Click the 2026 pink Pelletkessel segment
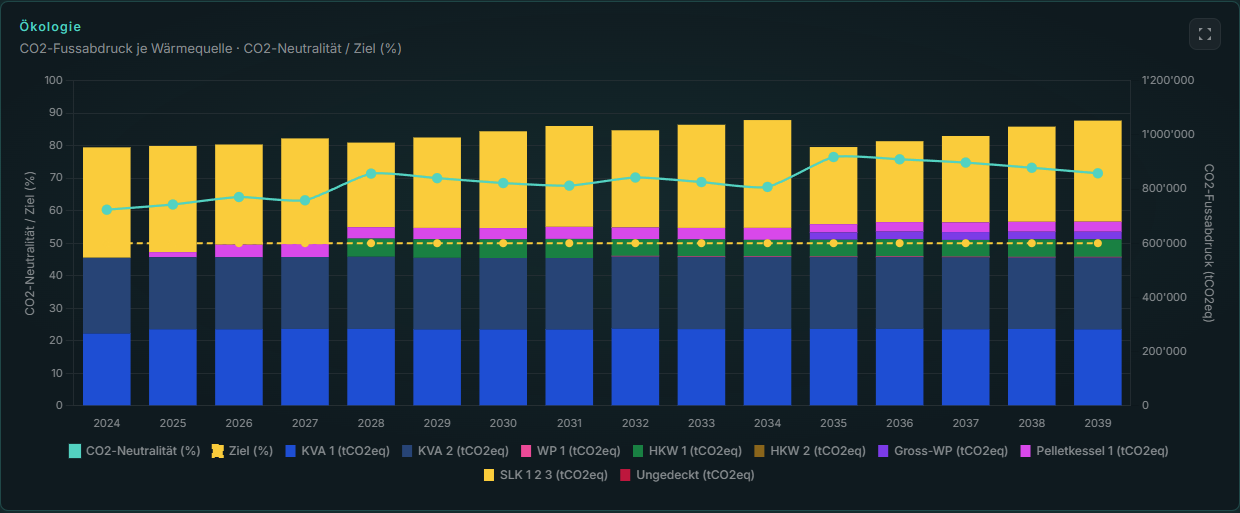1240x513 pixels. coord(239,251)
